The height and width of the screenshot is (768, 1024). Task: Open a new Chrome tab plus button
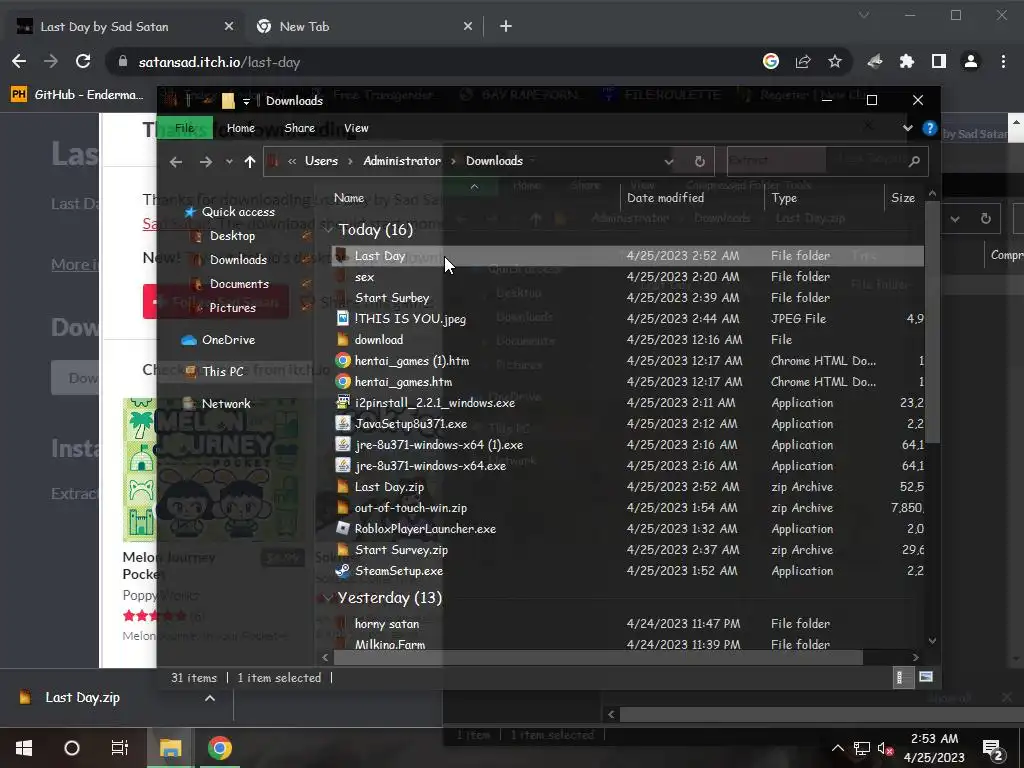505,26
